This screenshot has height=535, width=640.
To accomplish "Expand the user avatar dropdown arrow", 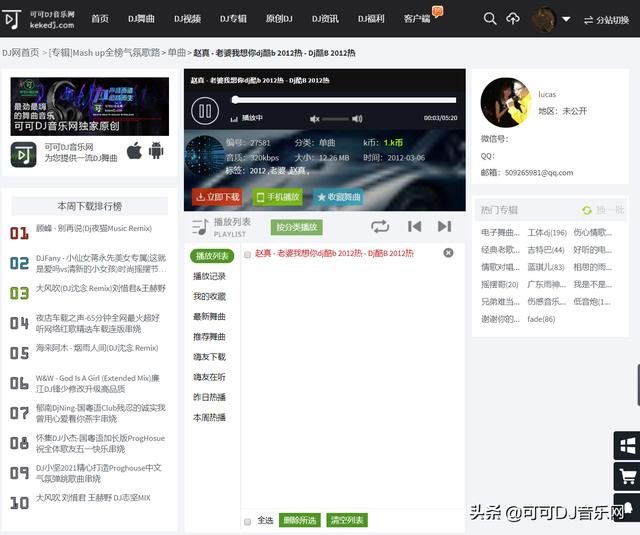I will tap(566, 19).
